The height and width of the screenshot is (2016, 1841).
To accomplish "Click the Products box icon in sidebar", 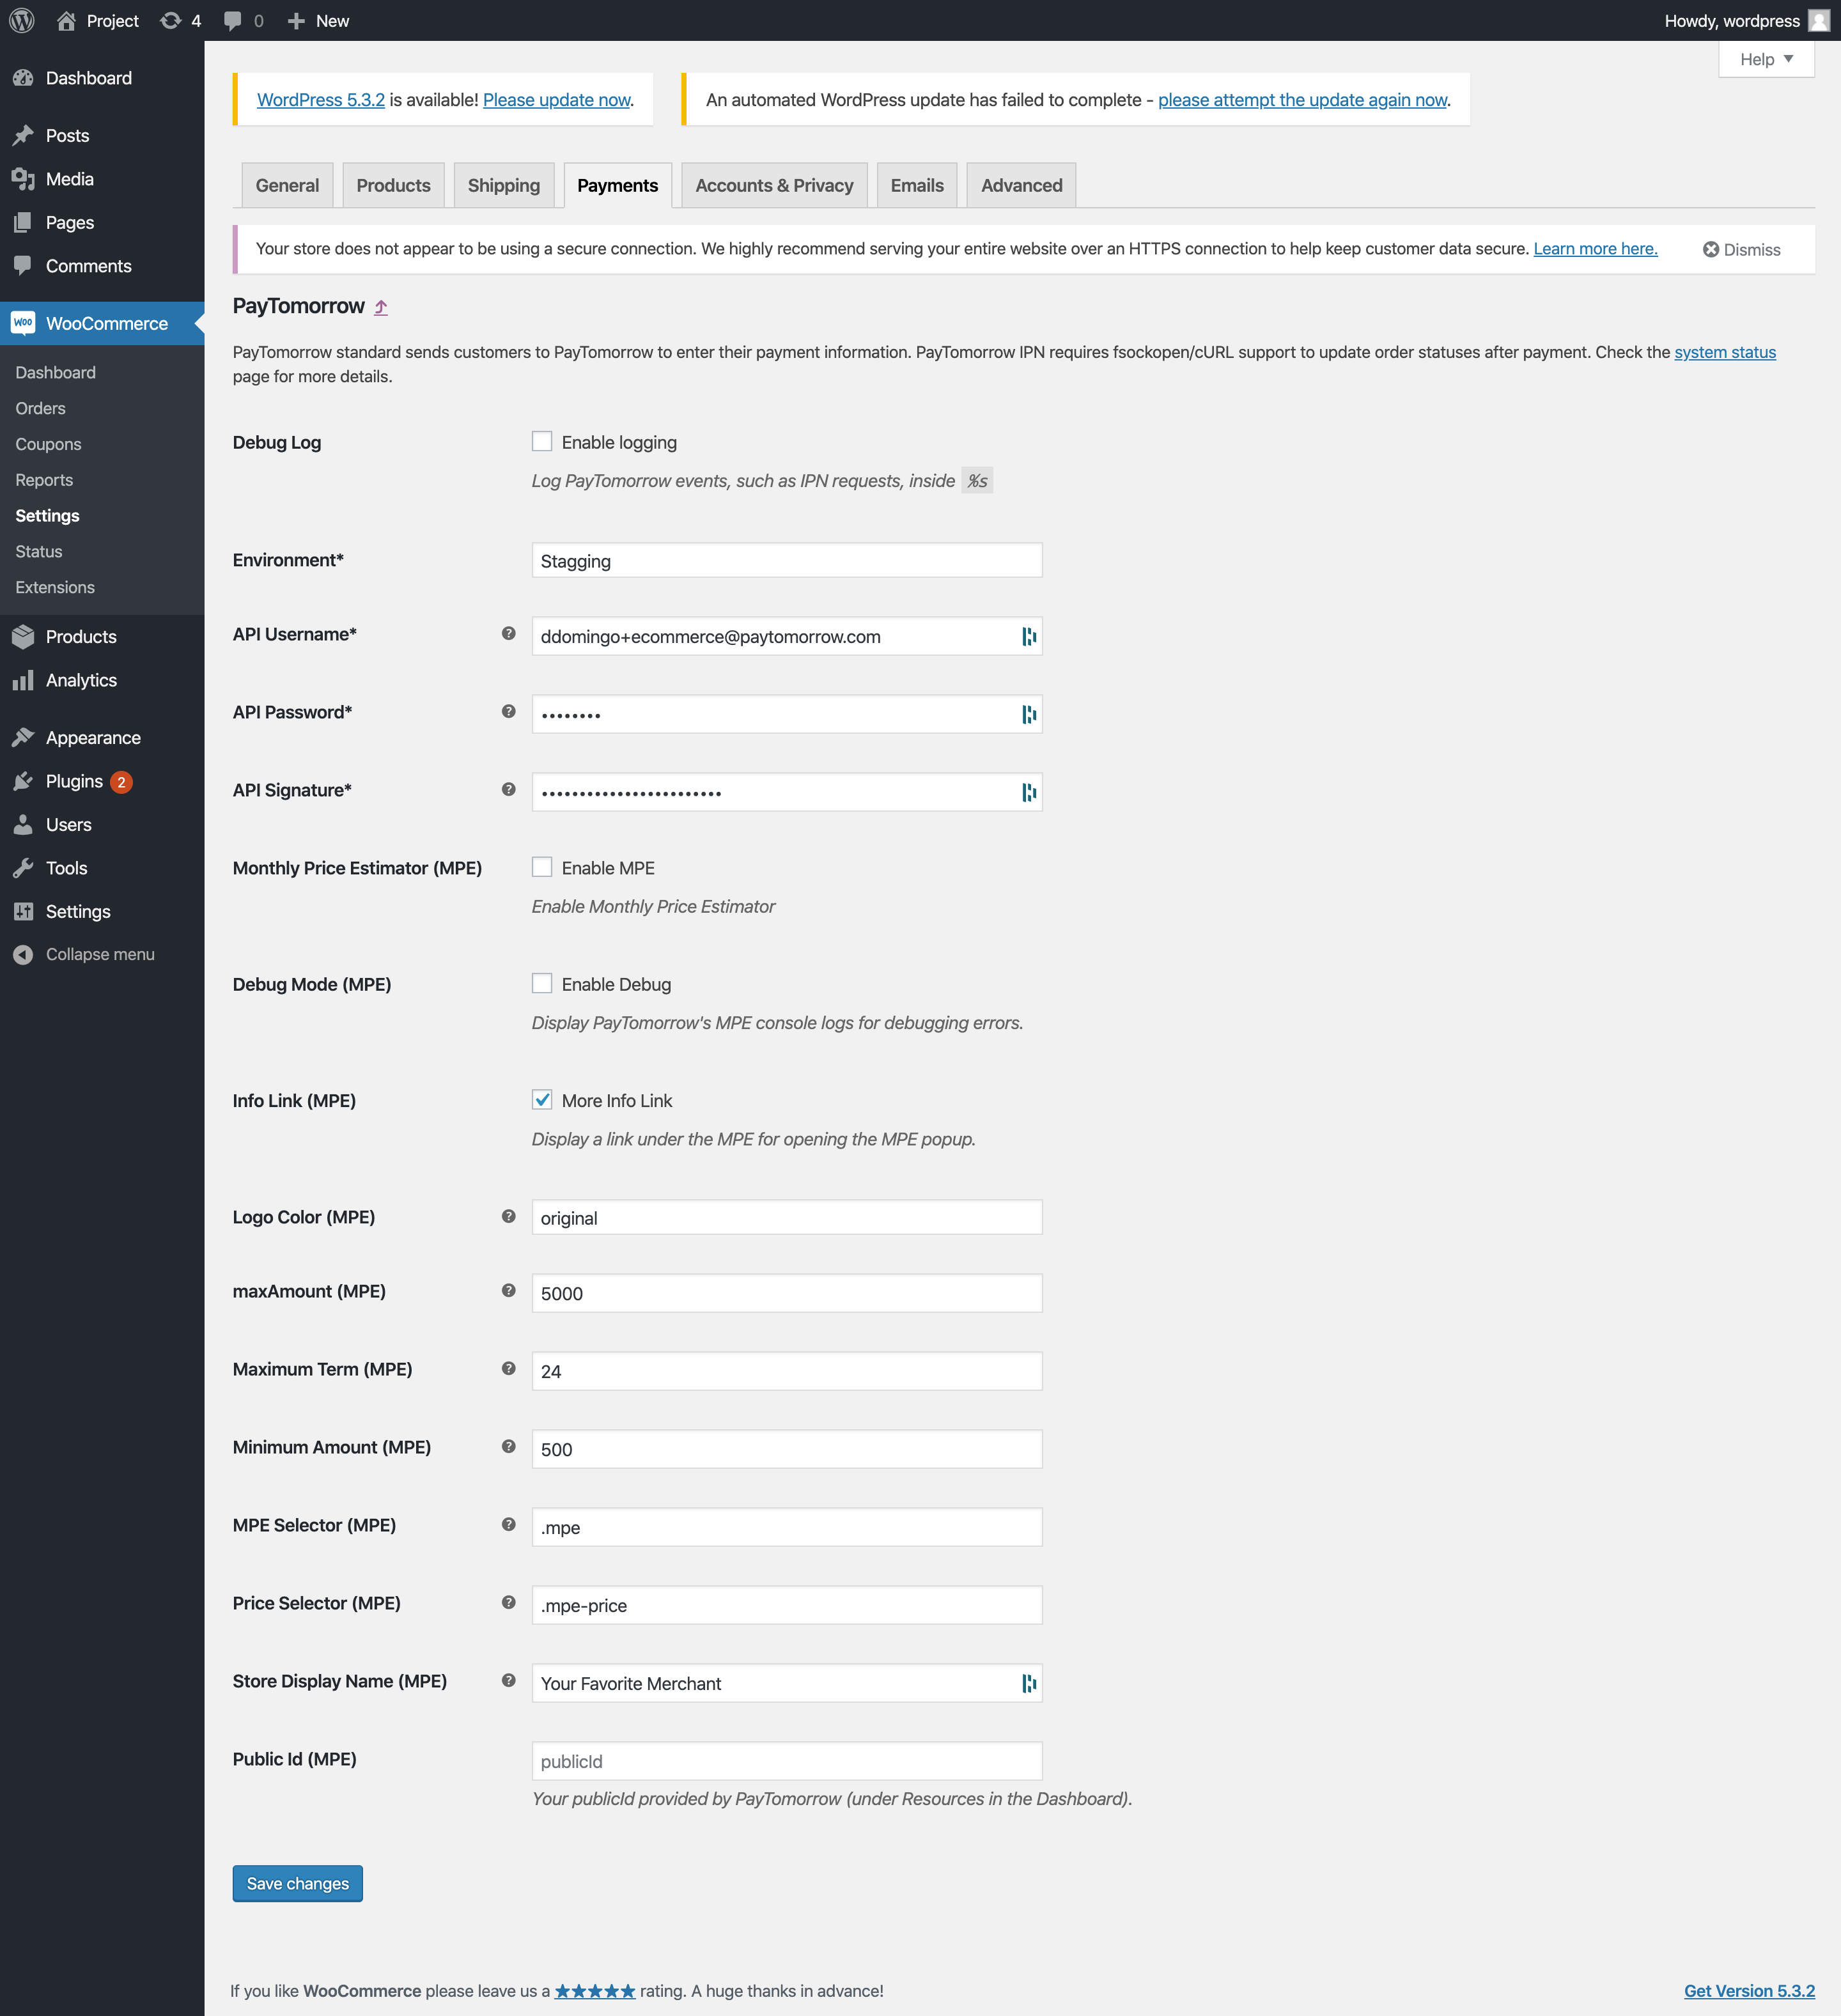I will click(x=23, y=636).
